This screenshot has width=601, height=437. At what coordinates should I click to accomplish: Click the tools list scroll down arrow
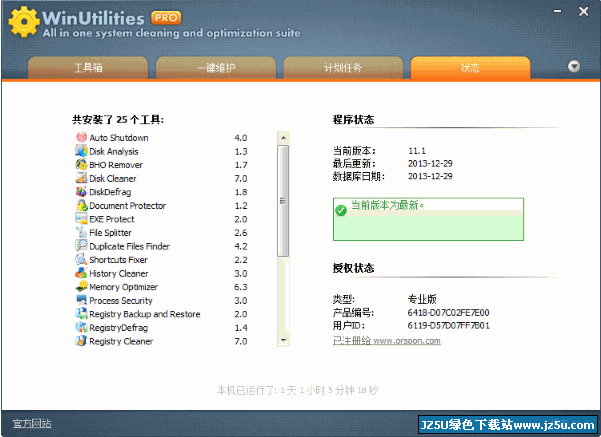(283, 340)
